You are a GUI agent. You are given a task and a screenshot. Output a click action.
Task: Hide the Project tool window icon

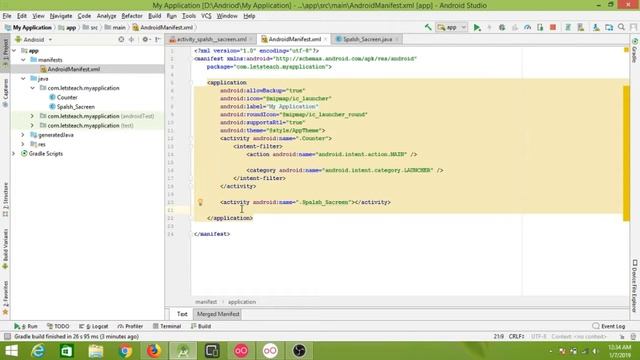tap(158, 40)
